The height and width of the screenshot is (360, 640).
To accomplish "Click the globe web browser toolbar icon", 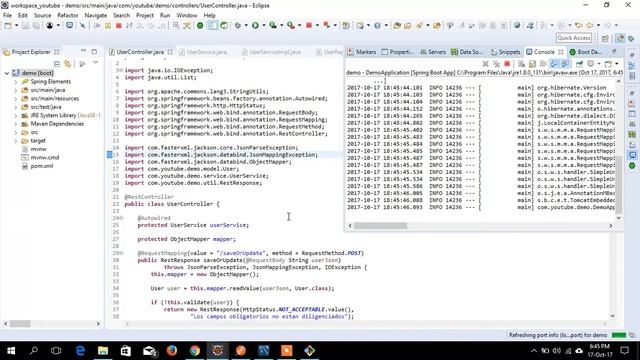I will [x=517, y=25].
